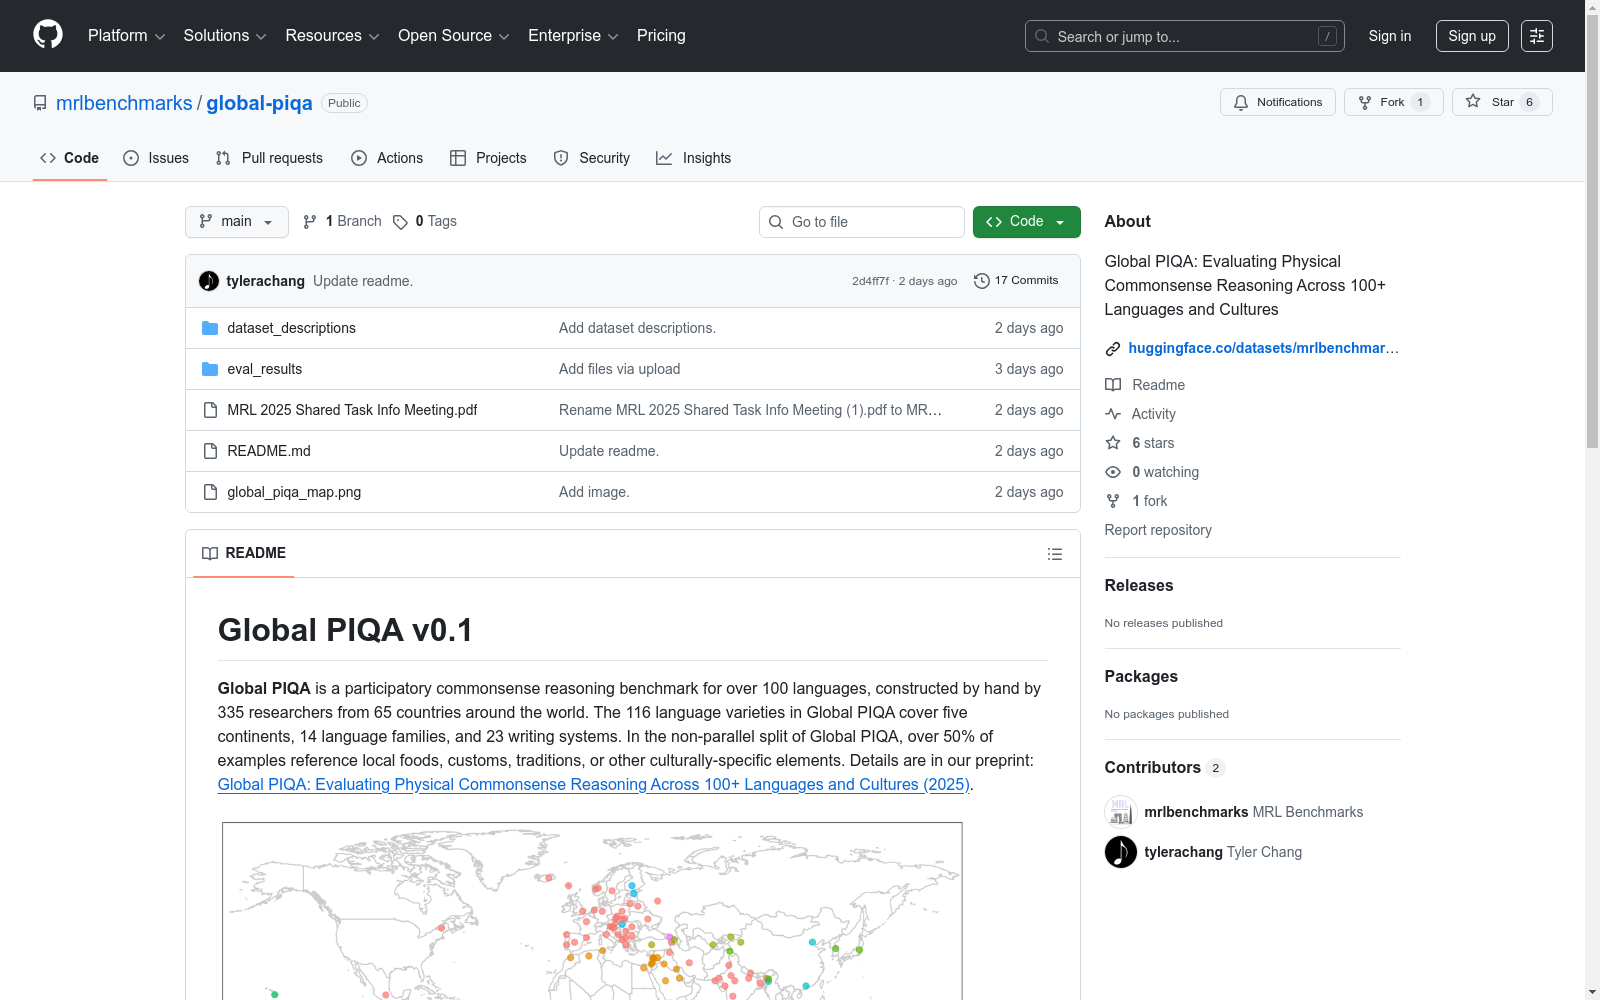Open the 17 Commits history link
This screenshot has height=1000, width=1600.
(1016, 281)
